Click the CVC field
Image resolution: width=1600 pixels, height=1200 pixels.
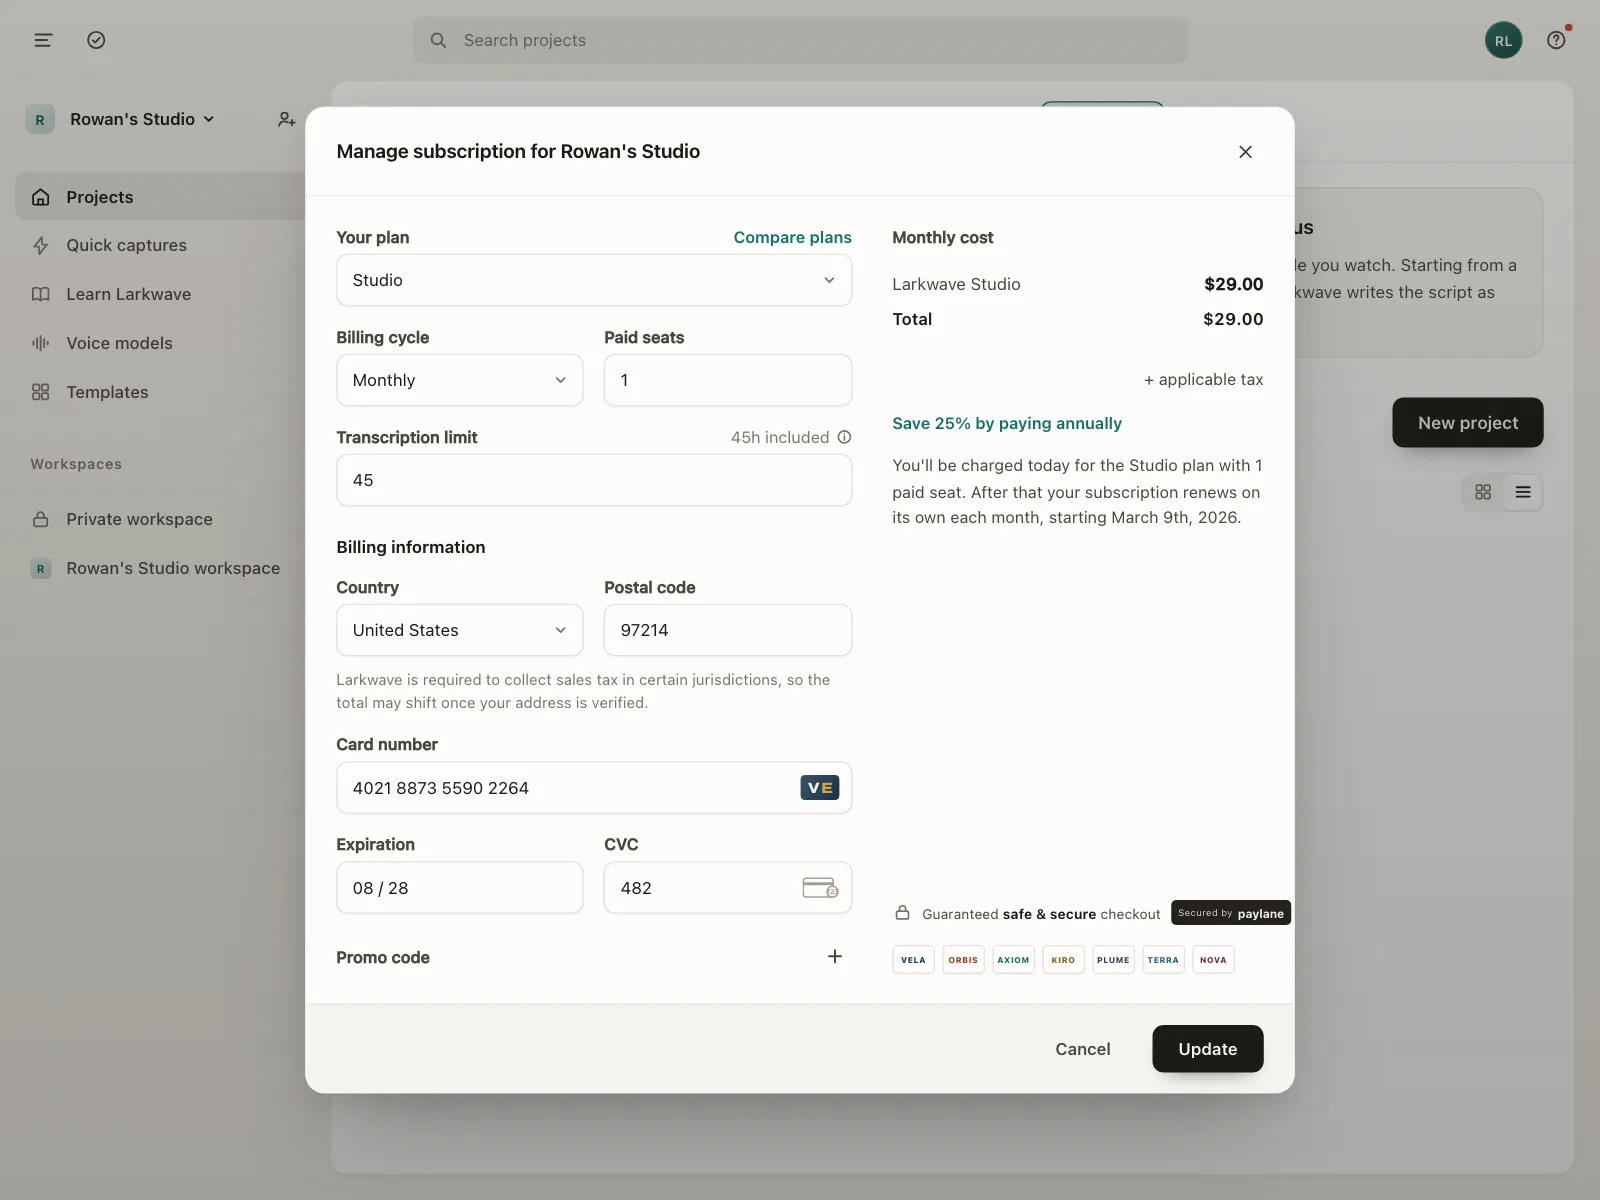728,888
